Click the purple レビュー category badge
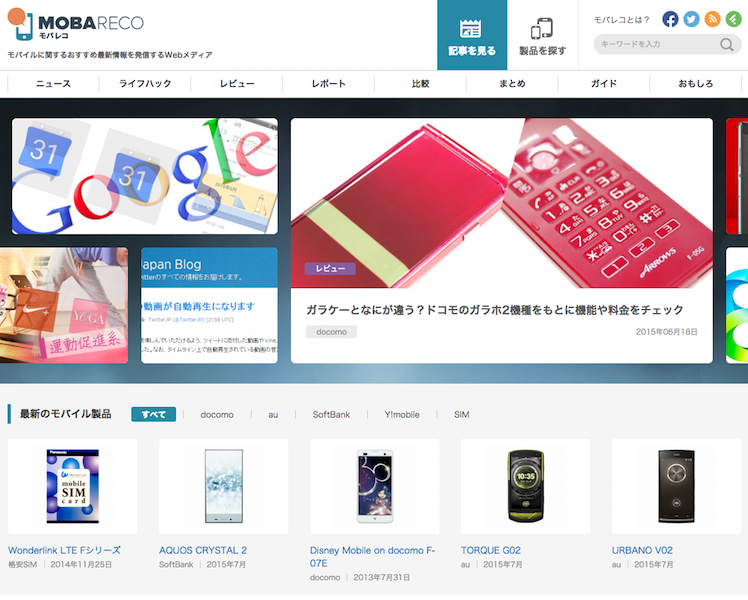 coord(330,269)
